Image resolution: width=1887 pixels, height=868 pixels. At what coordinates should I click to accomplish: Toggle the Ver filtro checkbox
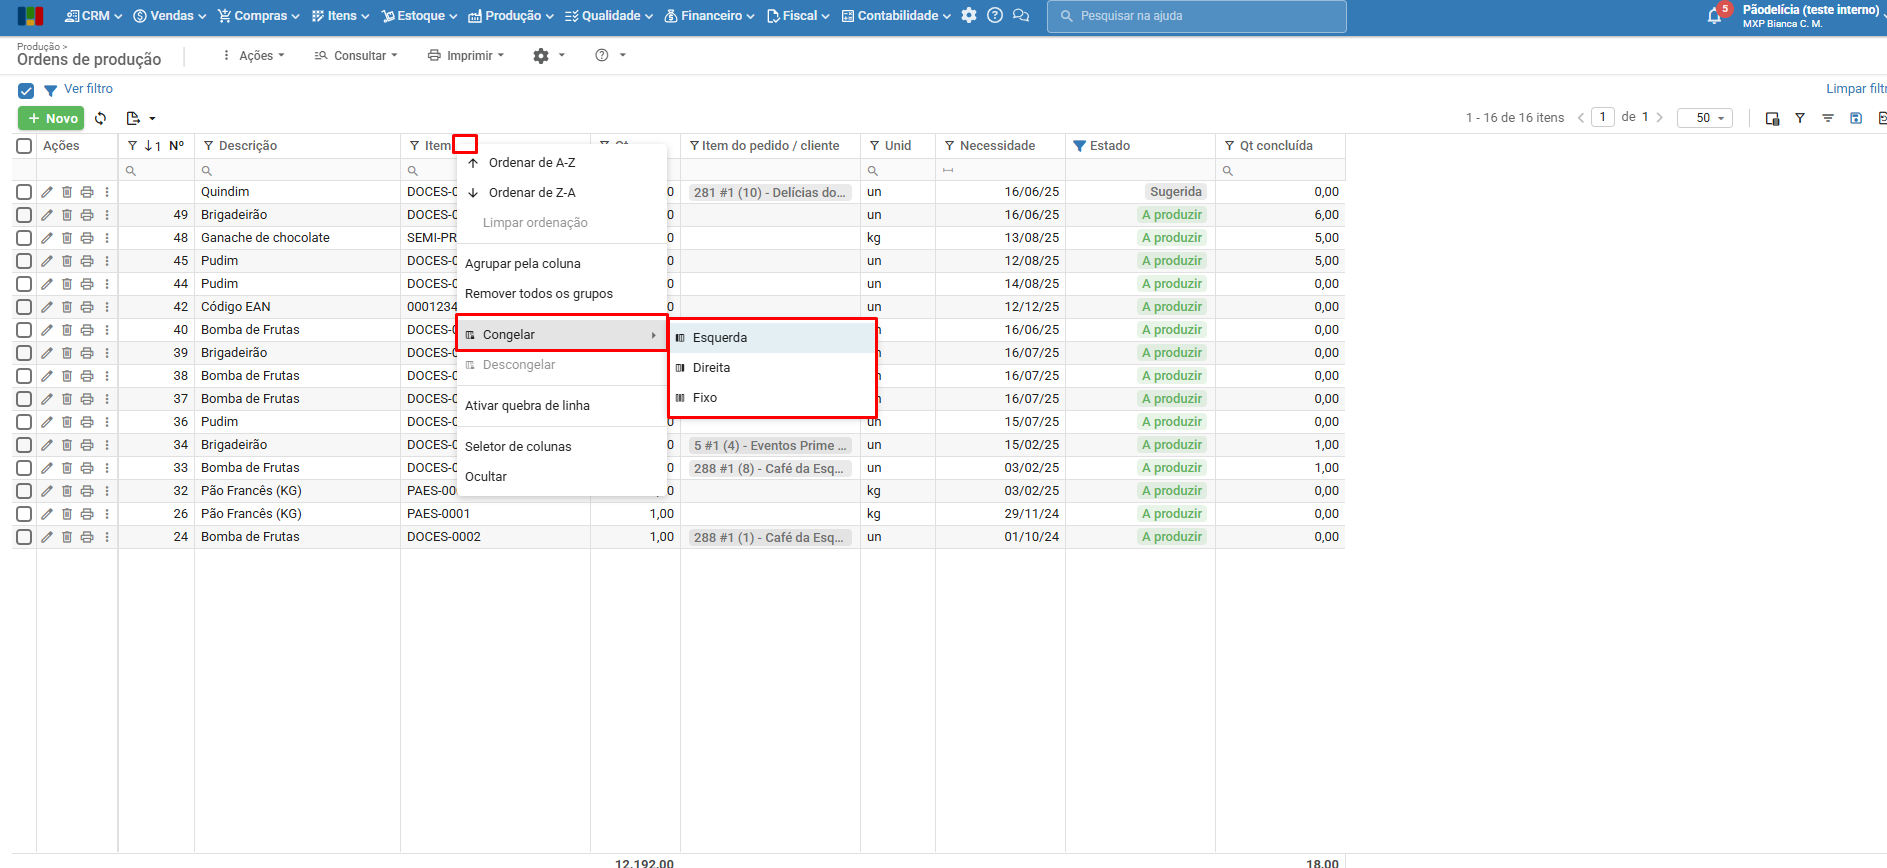[x=26, y=90]
